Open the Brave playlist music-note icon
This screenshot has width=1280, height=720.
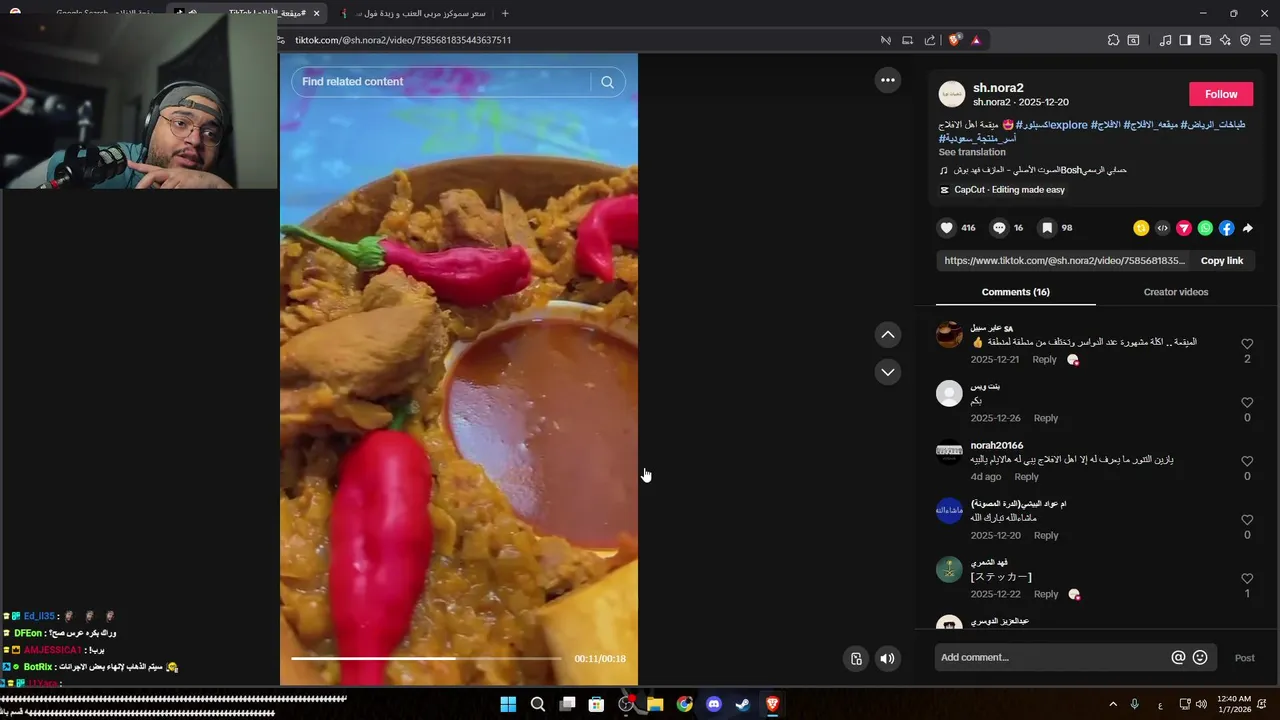1165,40
